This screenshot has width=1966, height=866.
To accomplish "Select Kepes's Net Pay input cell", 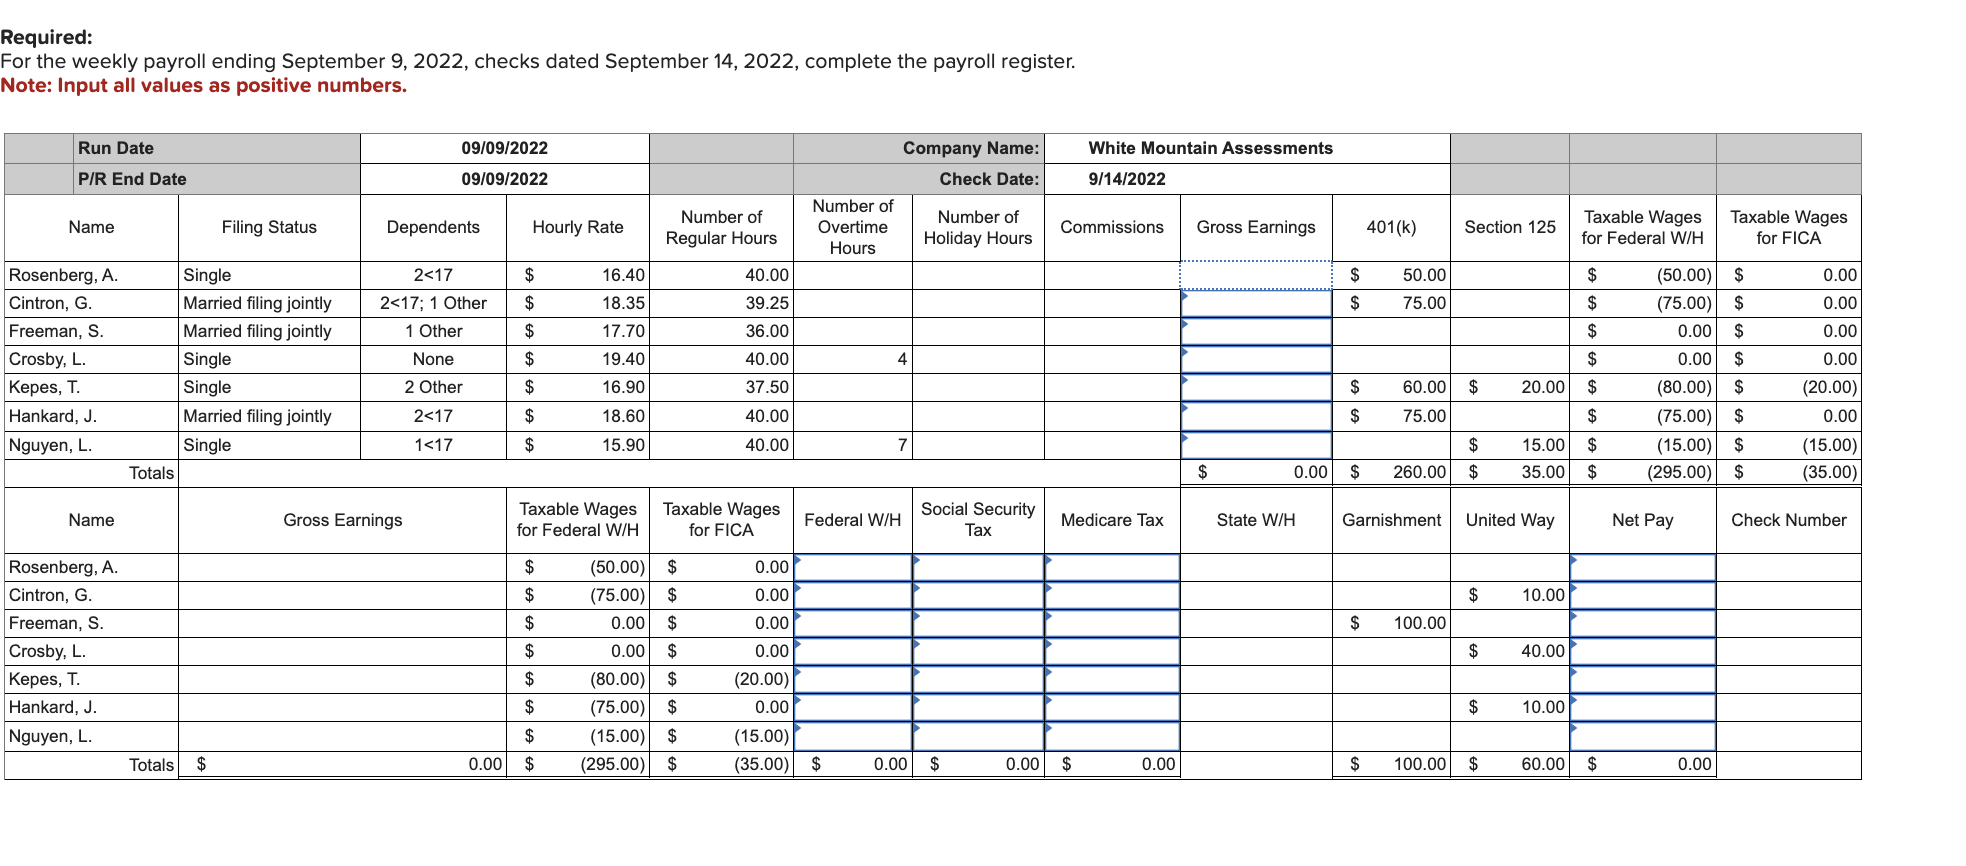I will (x=1643, y=679).
